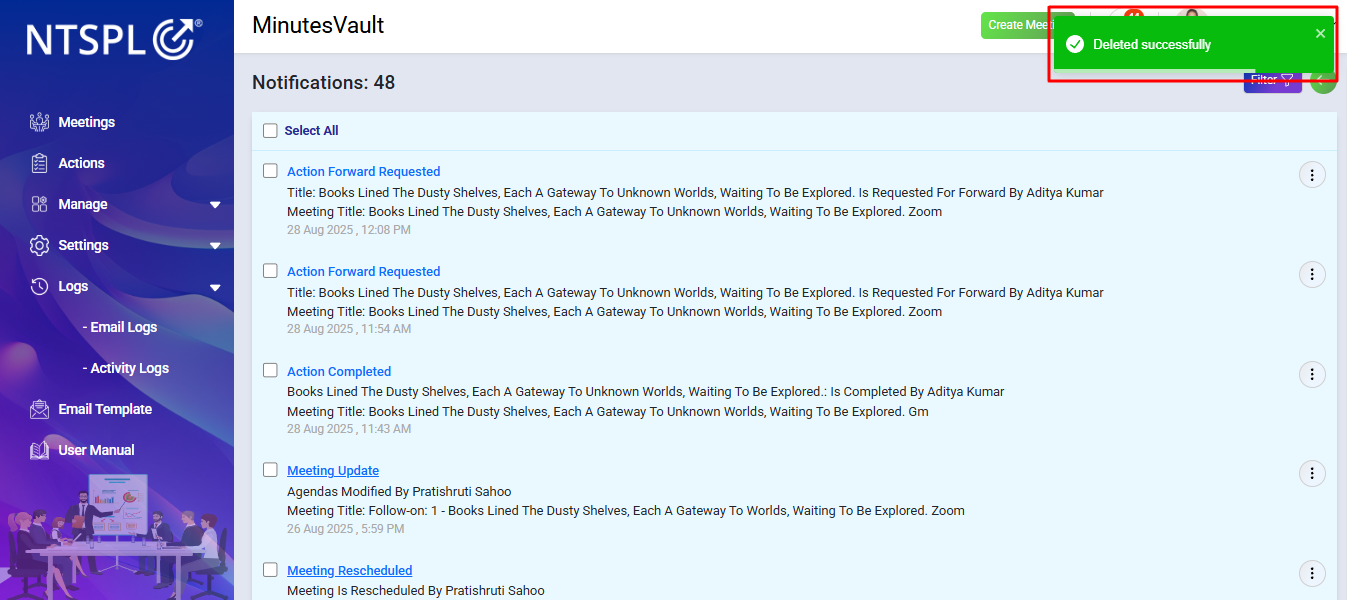Open Meetings via its sidebar icon

39,122
